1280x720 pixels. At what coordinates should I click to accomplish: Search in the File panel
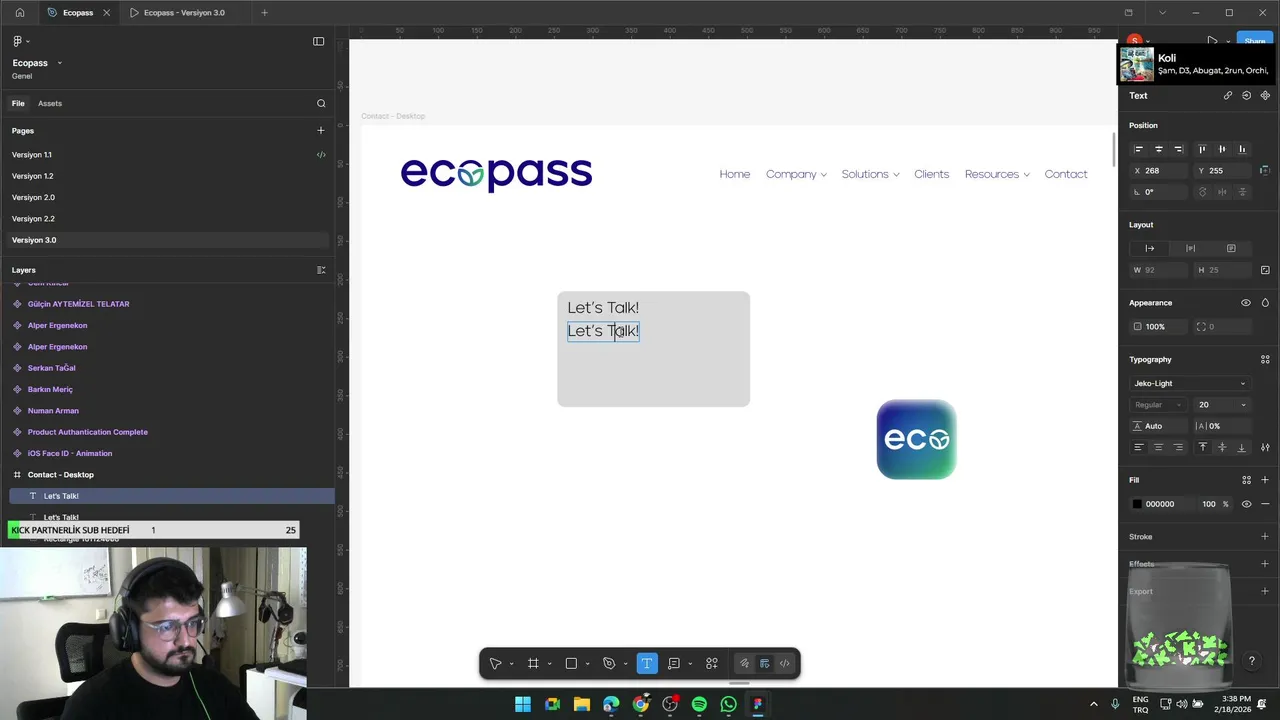tap(321, 103)
